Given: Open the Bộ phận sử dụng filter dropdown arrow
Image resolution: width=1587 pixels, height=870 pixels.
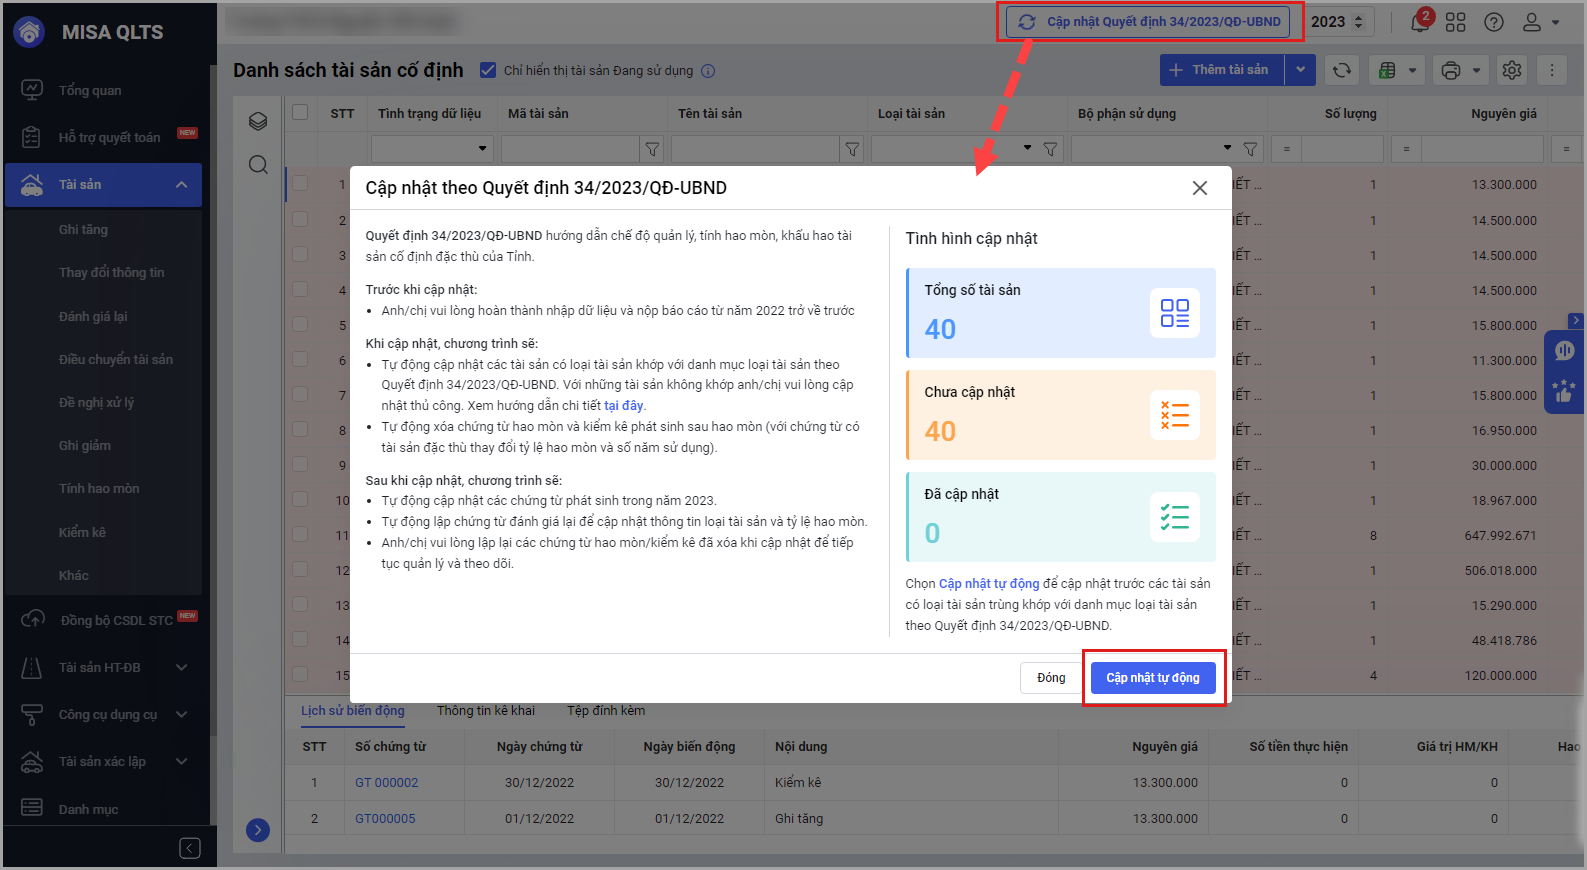Looking at the screenshot, I should pyautogui.click(x=1227, y=148).
